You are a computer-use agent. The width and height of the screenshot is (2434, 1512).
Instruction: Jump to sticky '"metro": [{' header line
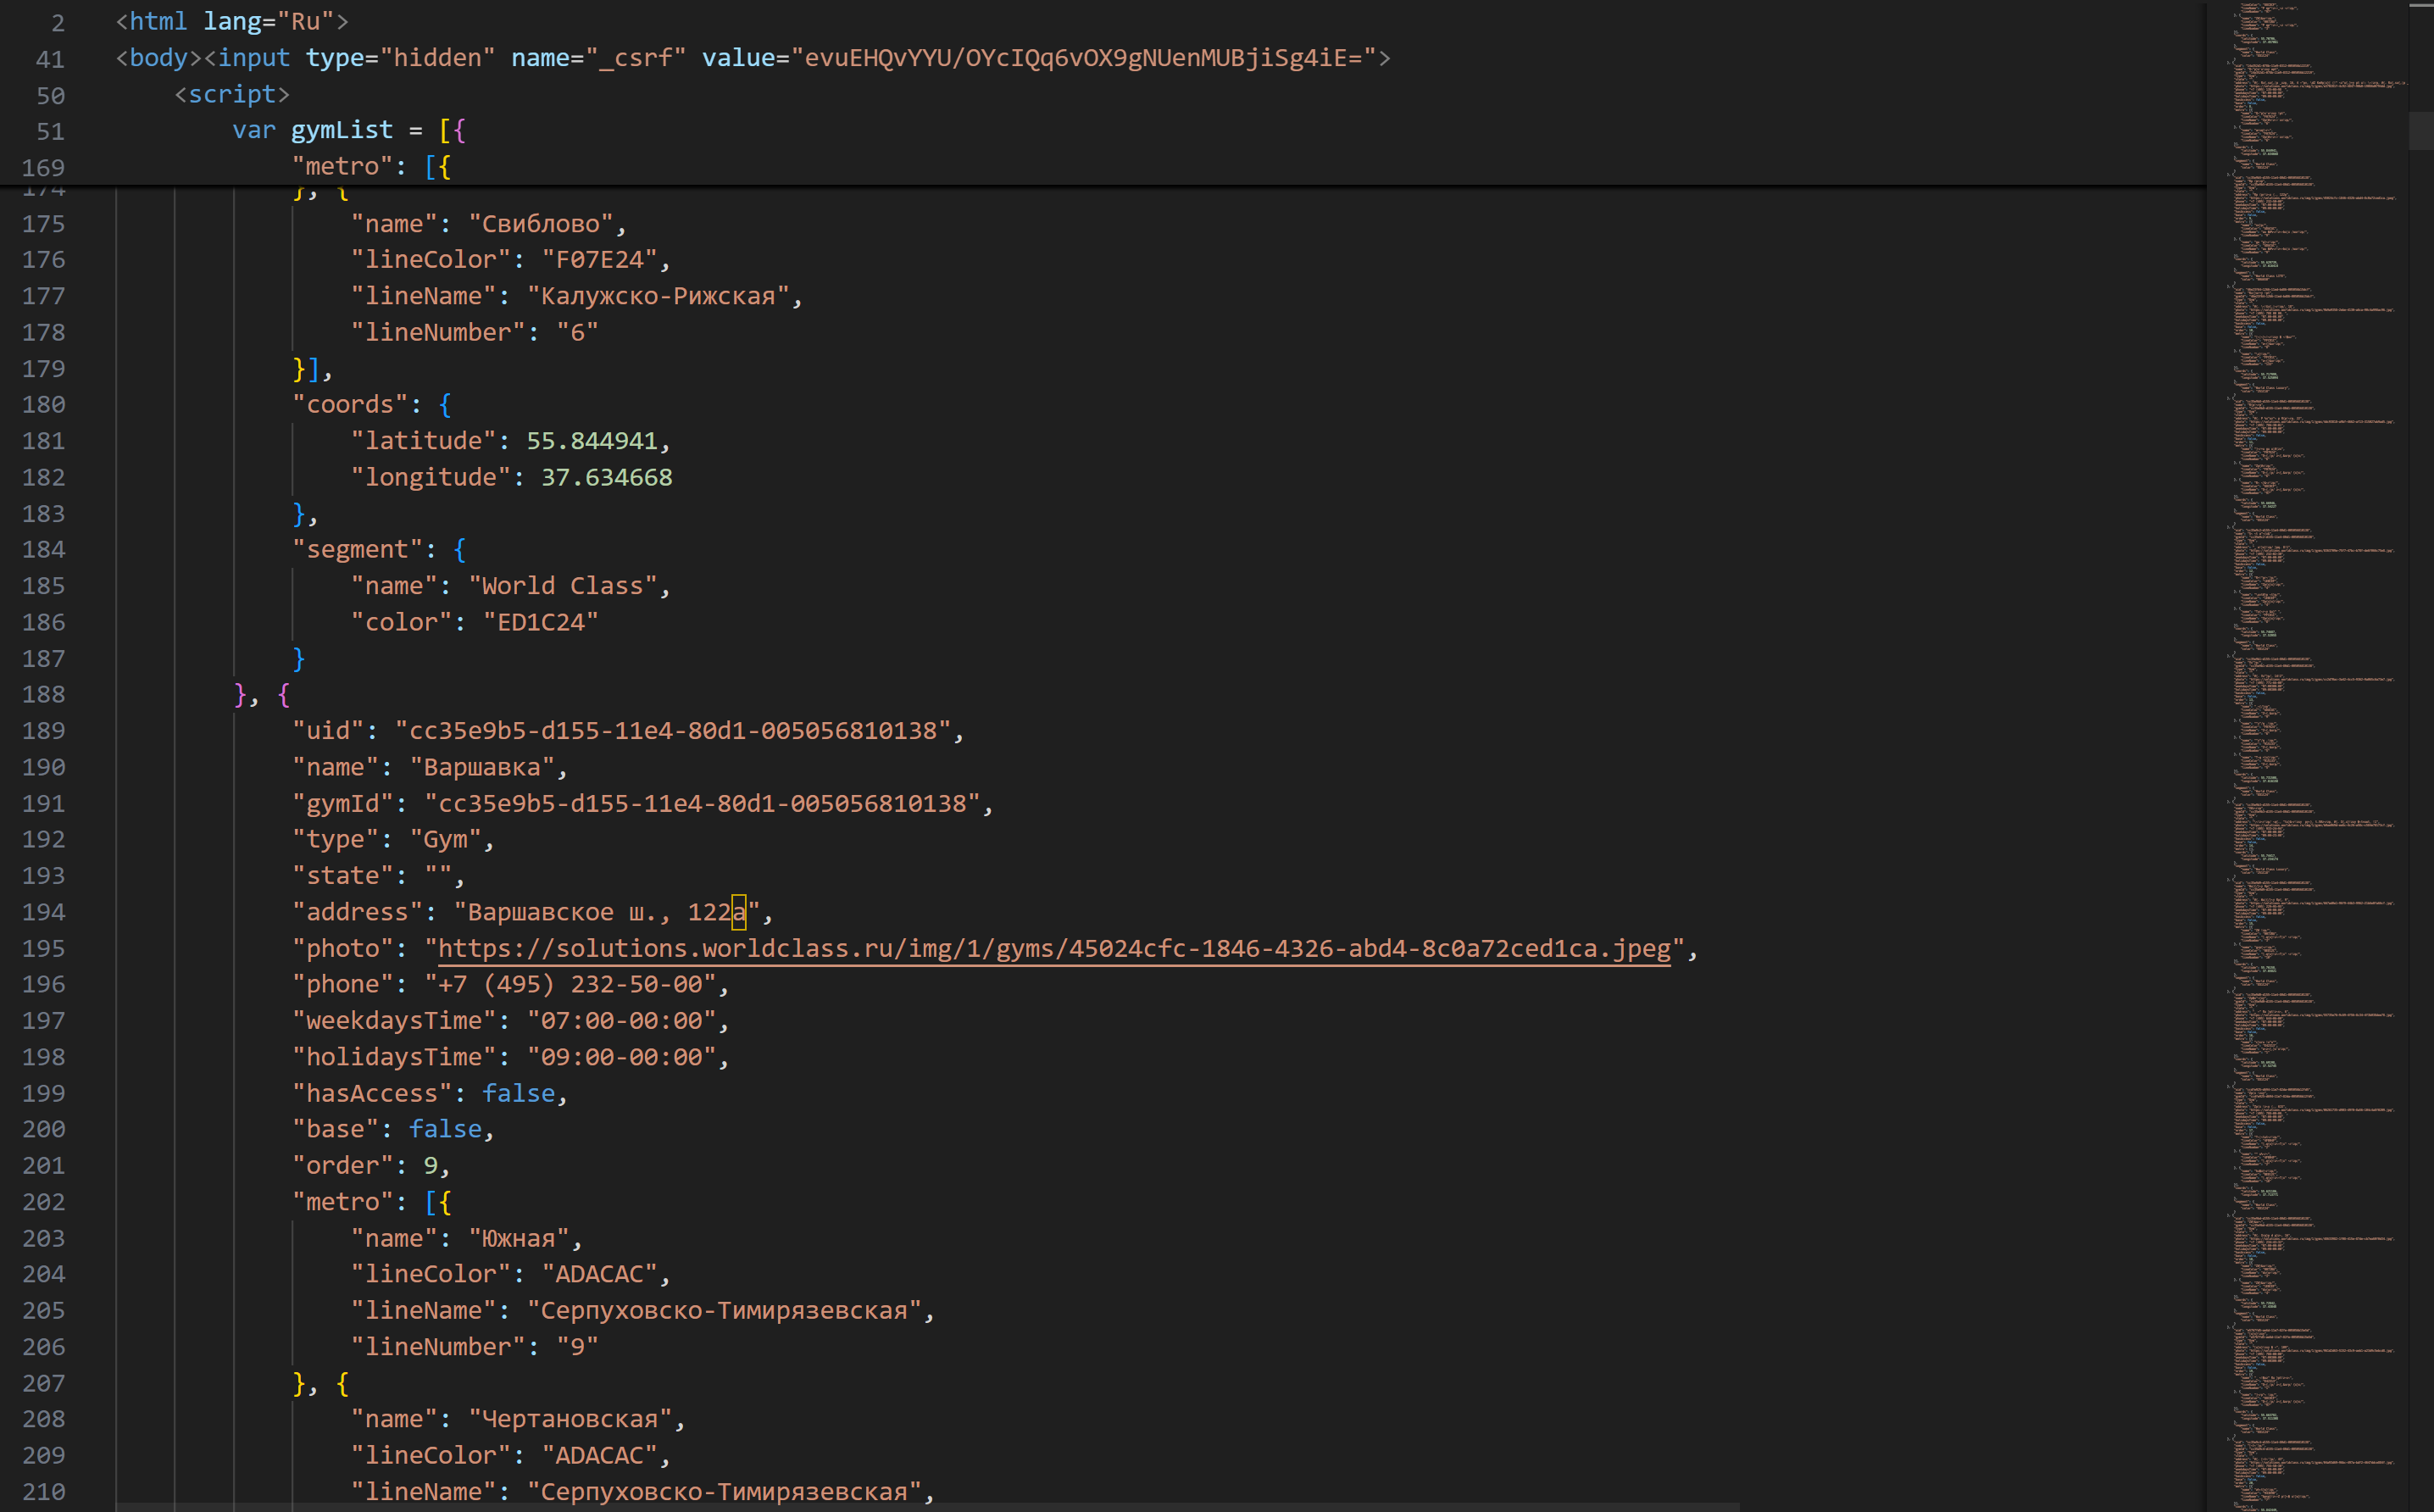371,166
